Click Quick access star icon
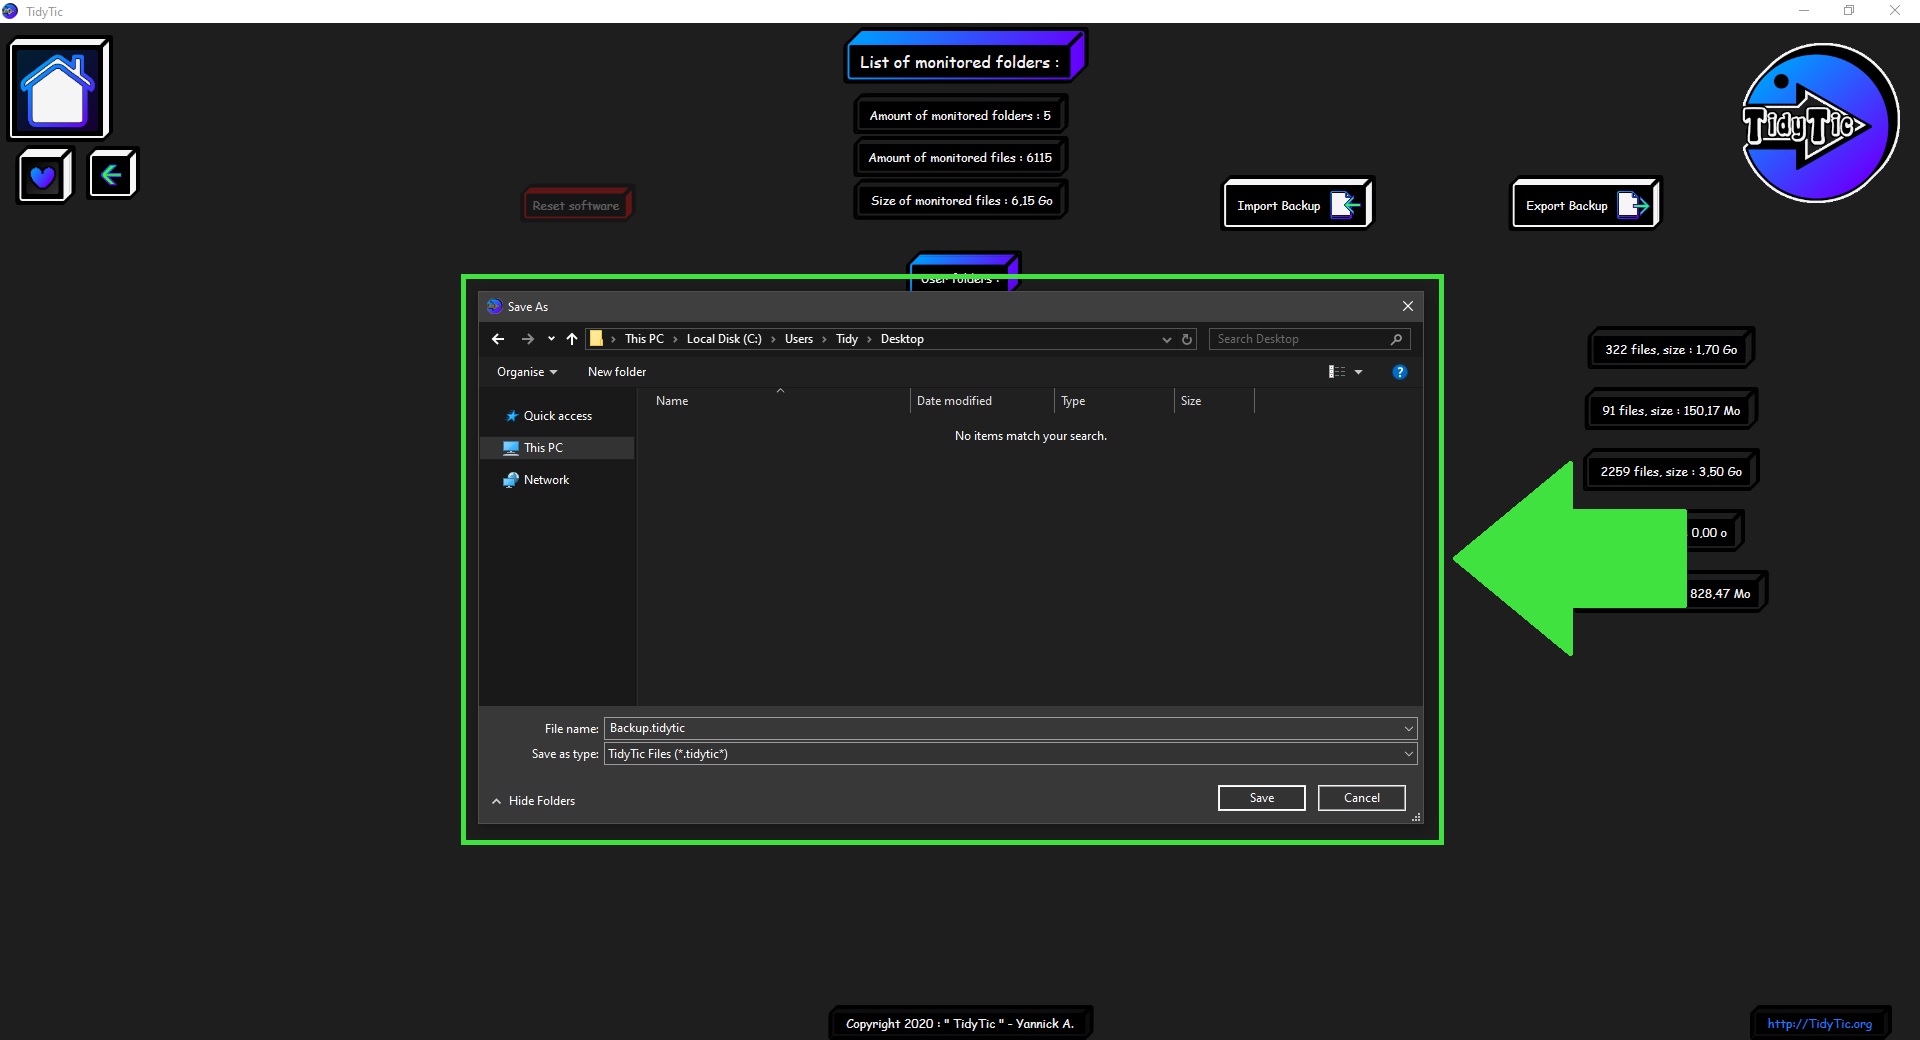This screenshot has height=1040, width=1920. tap(512, 416)
